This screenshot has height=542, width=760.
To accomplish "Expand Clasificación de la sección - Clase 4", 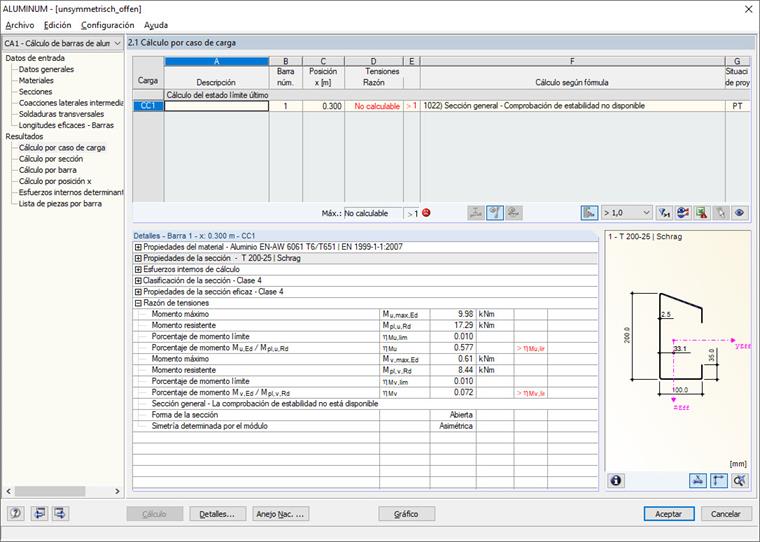I will click(x=138, y=280).
